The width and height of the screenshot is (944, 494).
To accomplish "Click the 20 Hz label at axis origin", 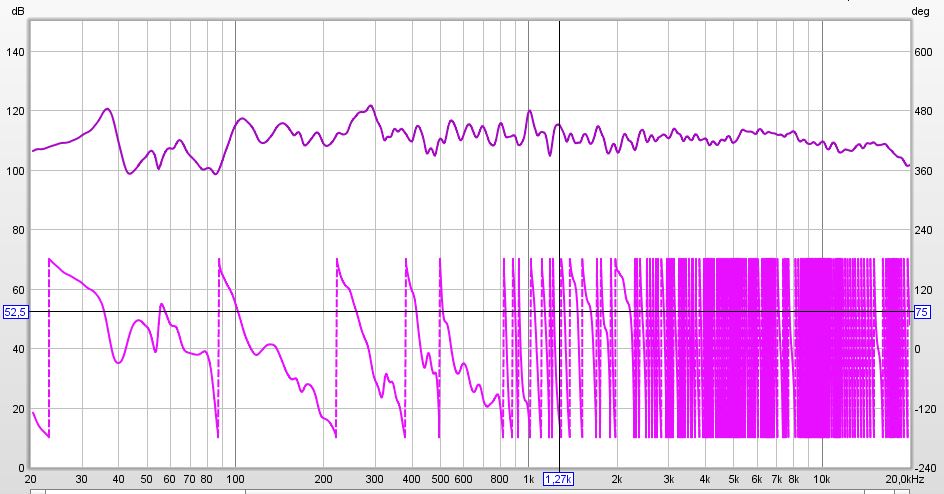I will (32, 479).
